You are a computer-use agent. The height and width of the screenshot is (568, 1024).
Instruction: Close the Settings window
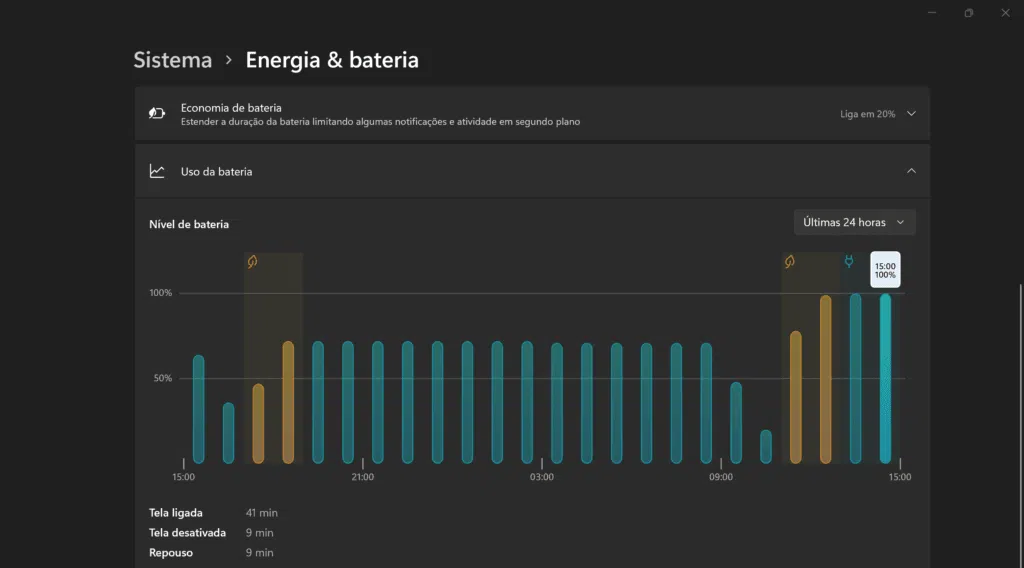[1005, 13]
